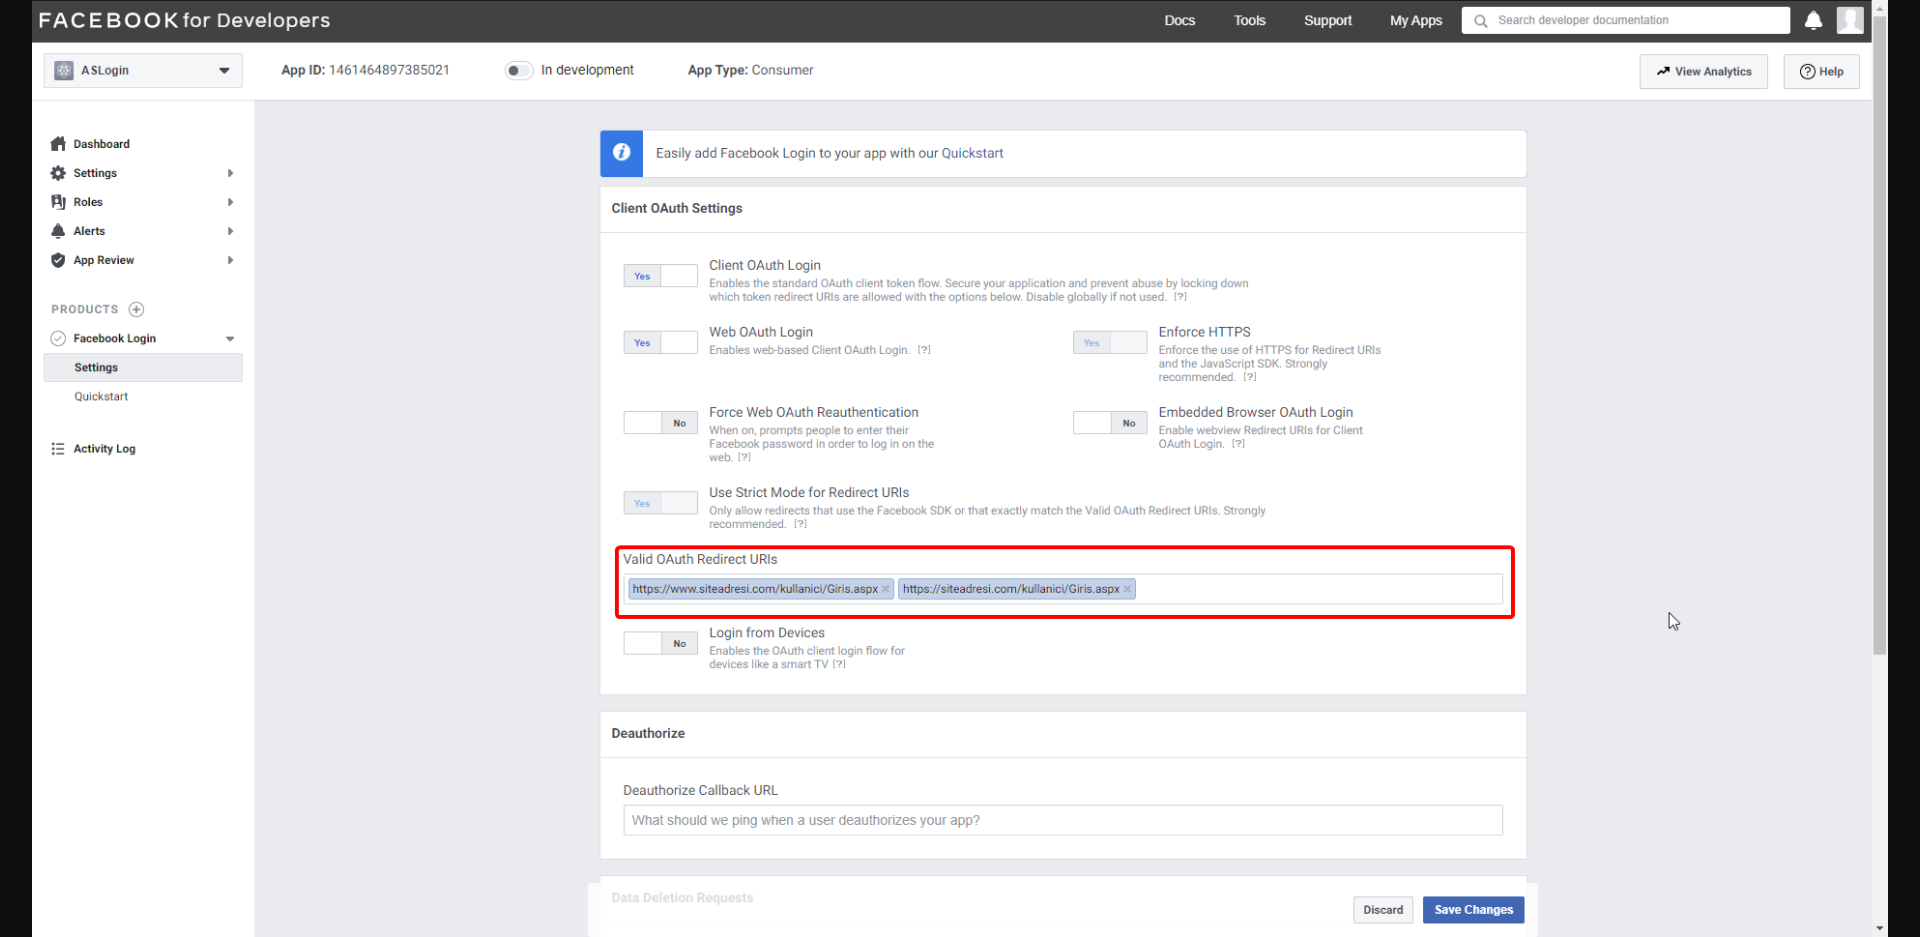Open Activity Log
Viewport: 1920px width, 937px height.
[x=104, y=449]
